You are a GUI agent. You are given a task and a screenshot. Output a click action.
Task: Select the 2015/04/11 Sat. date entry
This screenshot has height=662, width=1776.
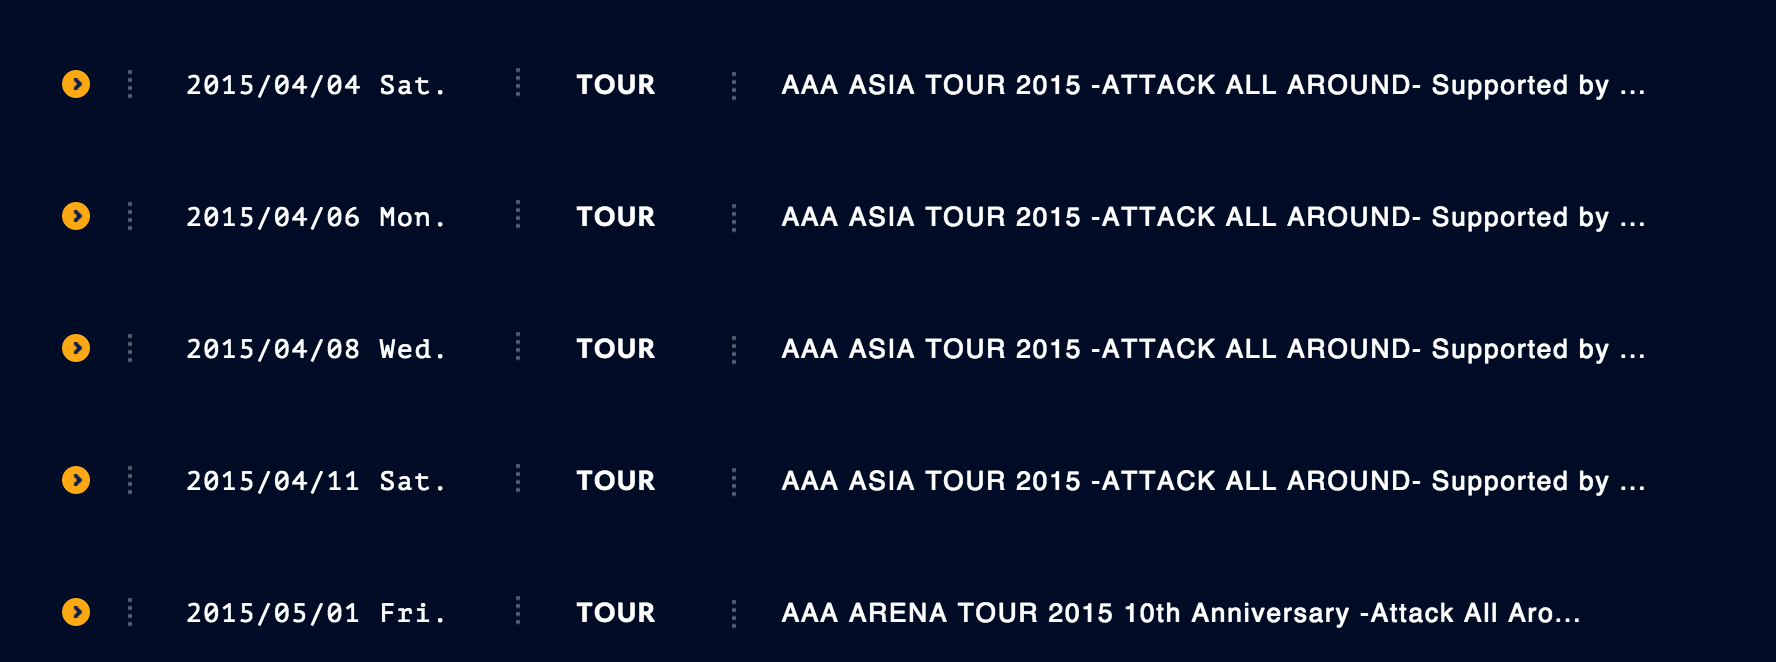click(x=315, y=481)
